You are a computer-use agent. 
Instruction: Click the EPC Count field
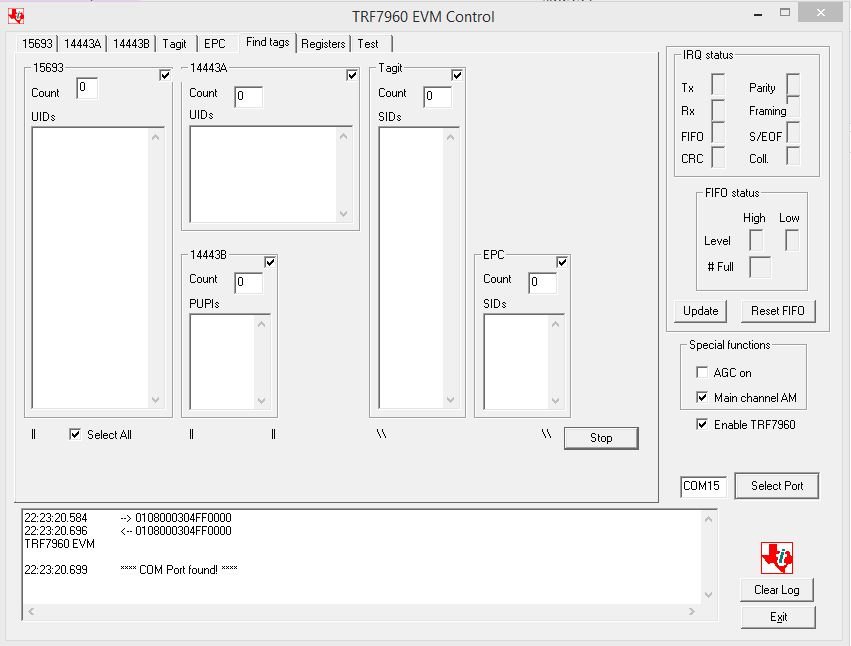coord(543,282)
